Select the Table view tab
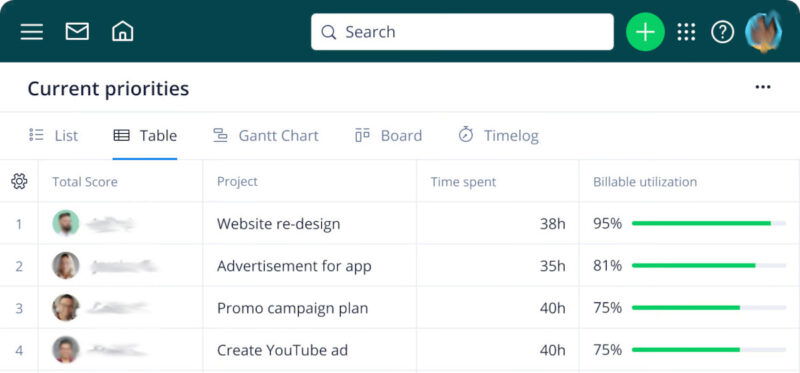This screenshot has height=373, width=800. (x=145, y=135)
